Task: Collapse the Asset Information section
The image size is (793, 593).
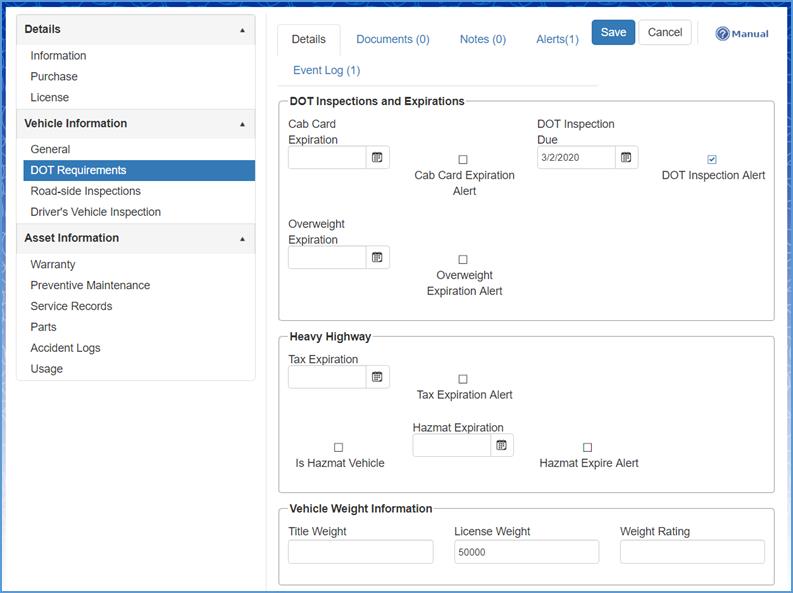Action: [x=242, y=239]
